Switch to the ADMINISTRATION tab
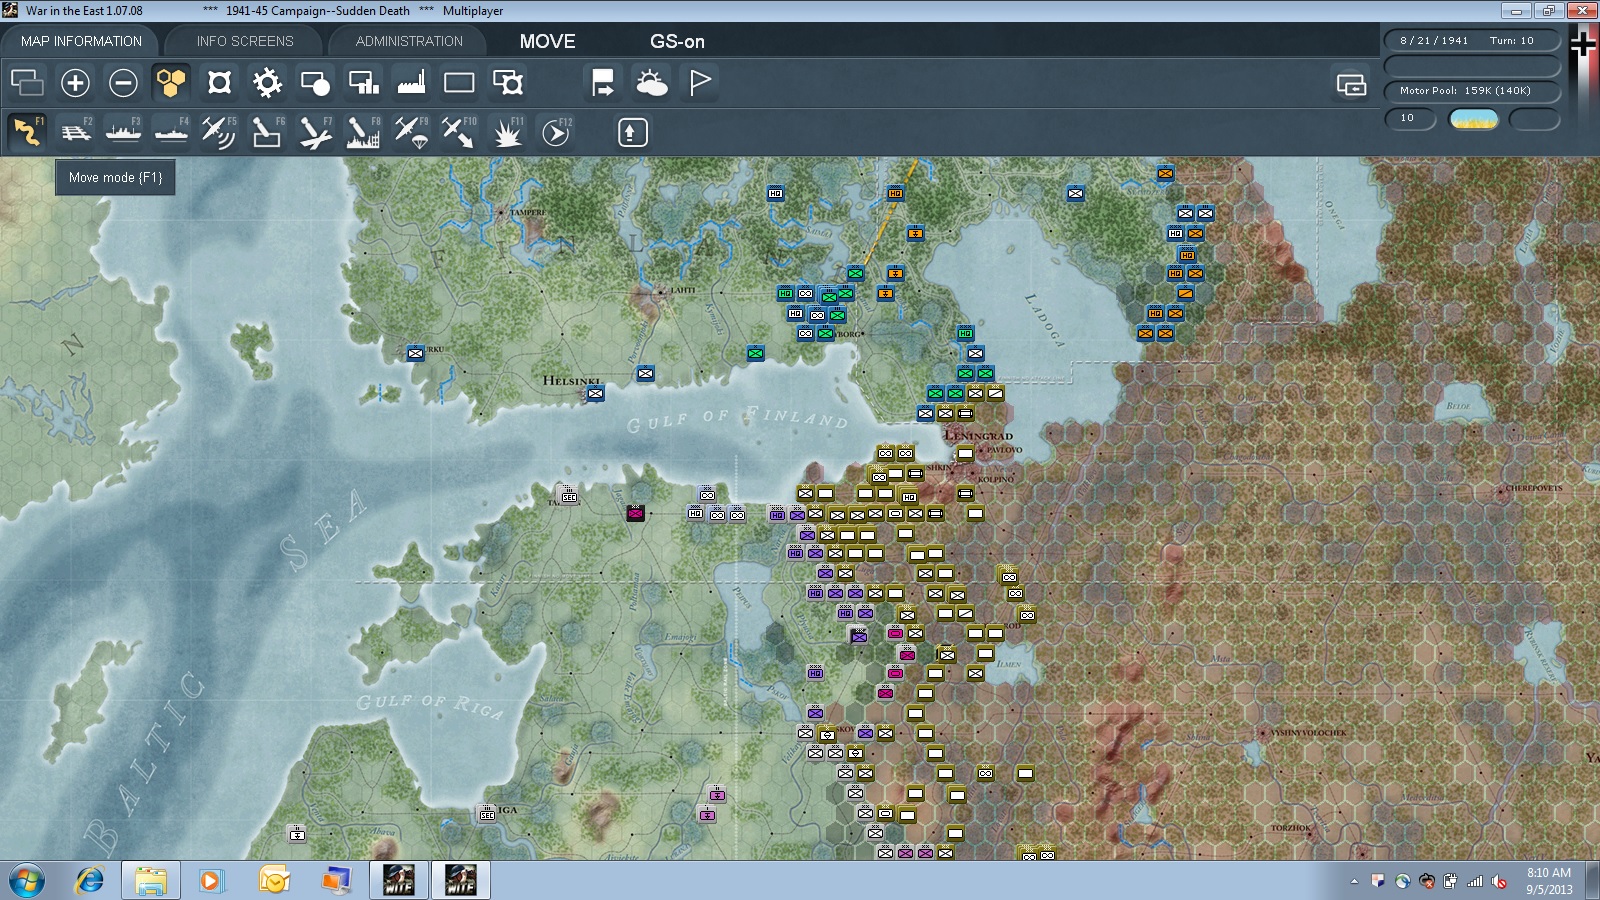Screen dimensions: 1600x900 409,41
